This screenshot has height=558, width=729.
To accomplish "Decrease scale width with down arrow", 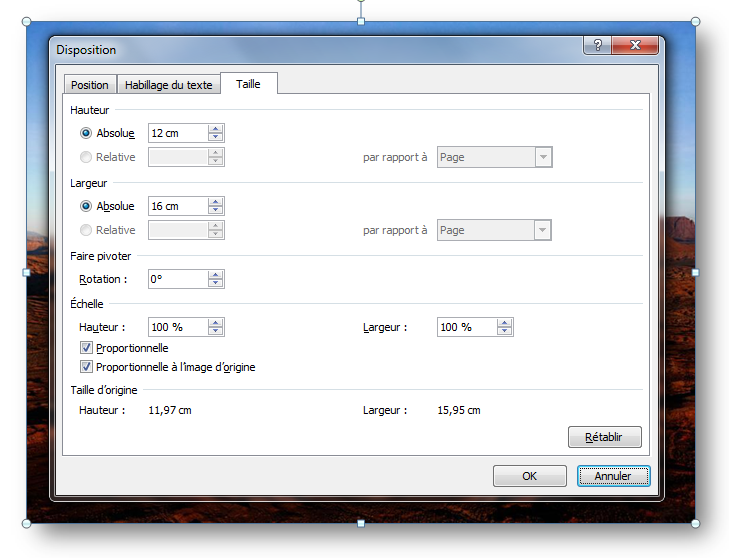I will point(504,331).
